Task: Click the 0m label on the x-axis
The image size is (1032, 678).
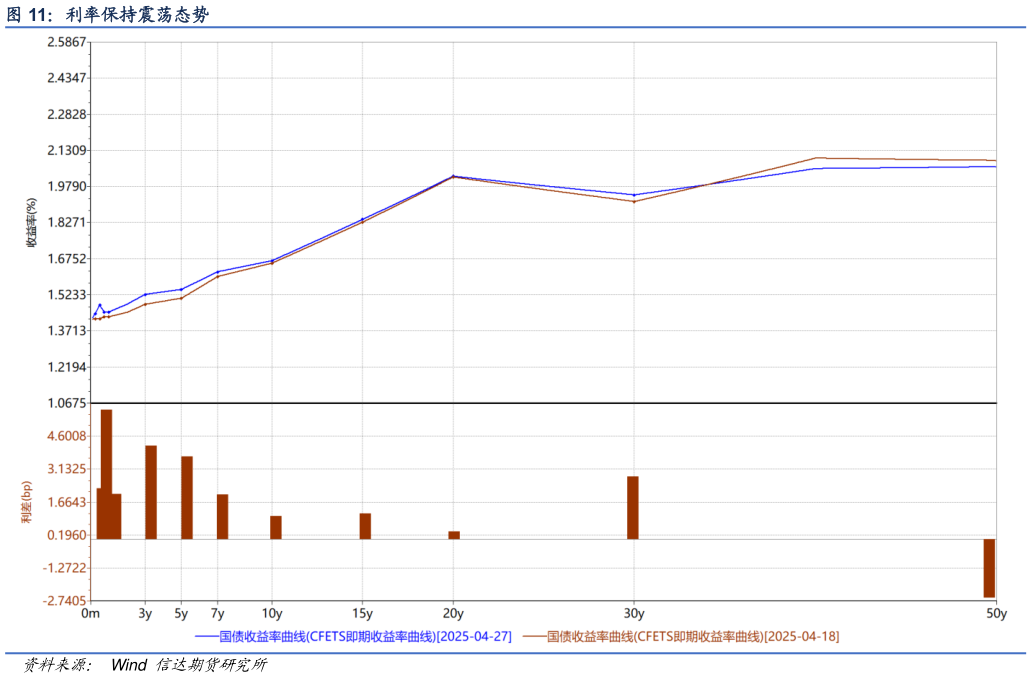Action: point(90,613)
